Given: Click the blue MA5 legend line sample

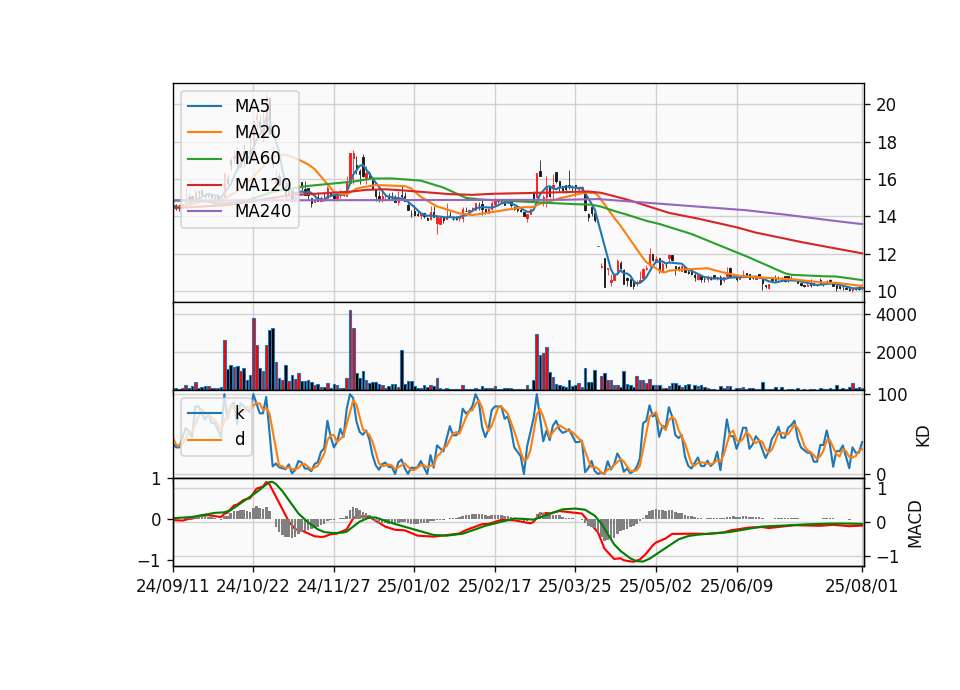Looking at the screenshot, I should [204, 106].
